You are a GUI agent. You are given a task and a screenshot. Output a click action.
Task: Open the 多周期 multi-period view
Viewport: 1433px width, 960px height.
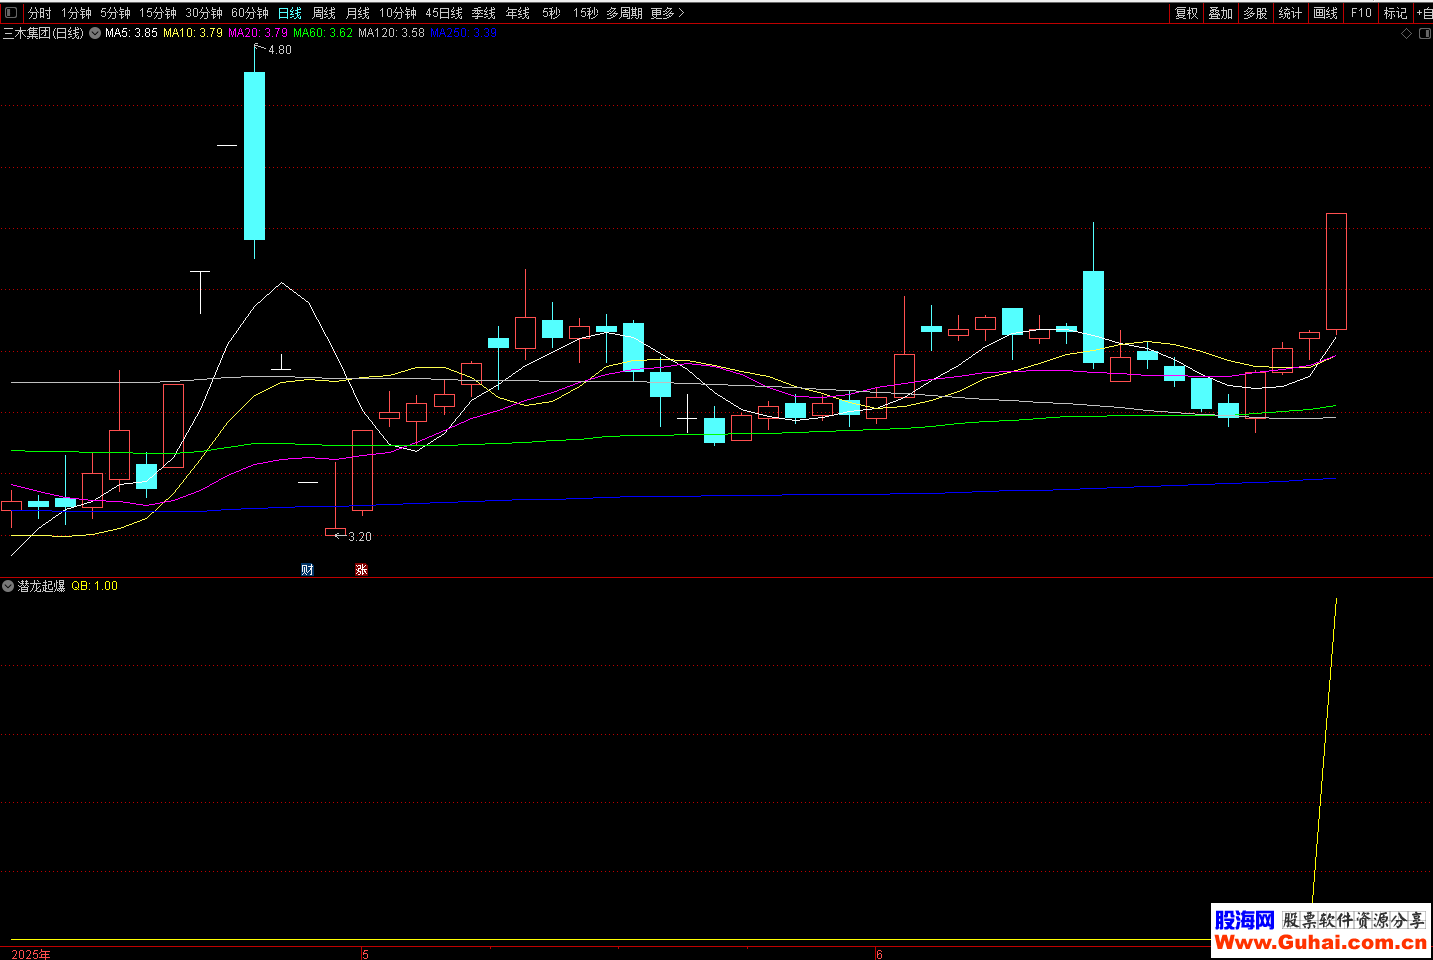624,13
